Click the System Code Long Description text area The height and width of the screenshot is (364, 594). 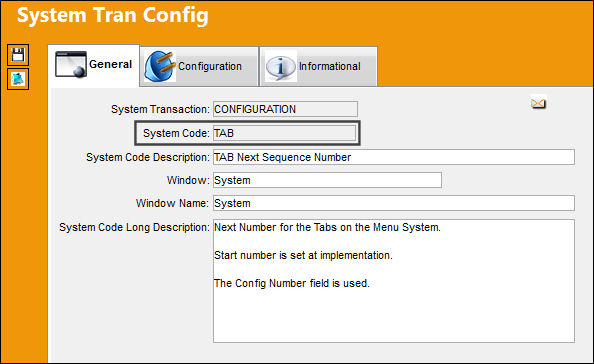[394, 281]
